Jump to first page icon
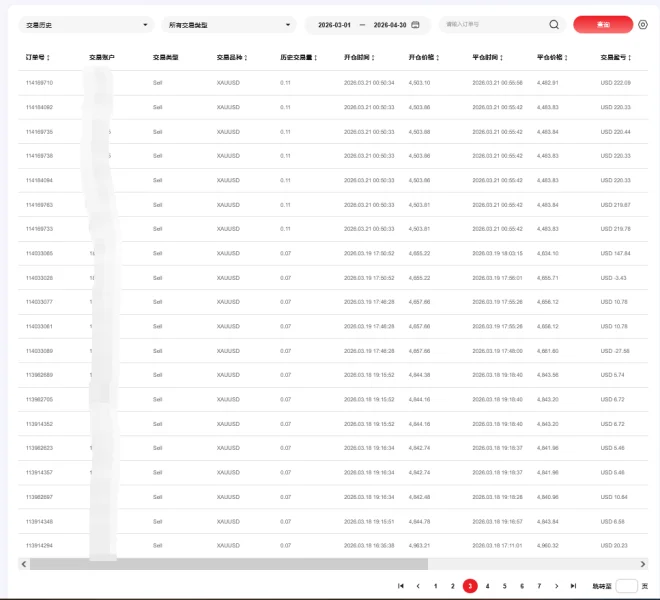The image size is (660, 600). click(401, 586)
